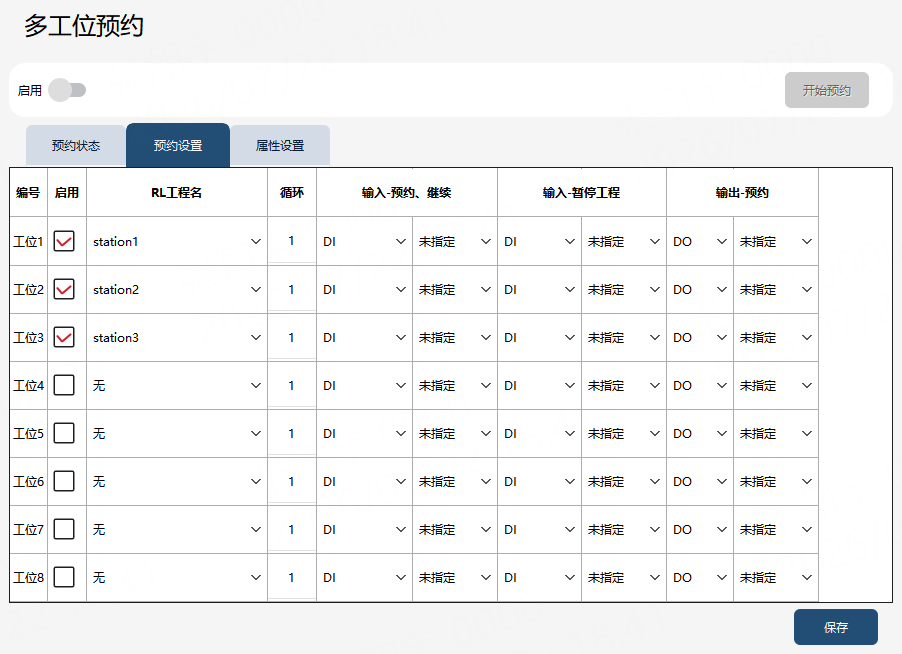Click the 工位4 循环 count field
Viewport: 902px width, 654px height.
[292, 385]
